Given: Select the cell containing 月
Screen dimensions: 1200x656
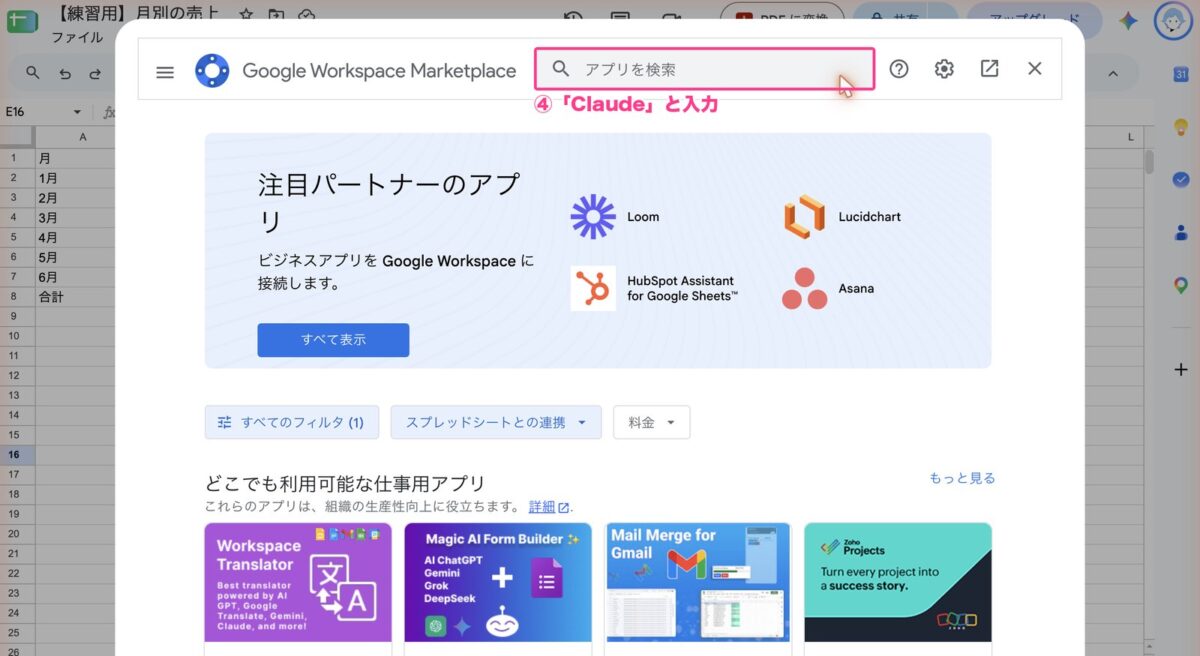Looking at the screenshot, I should [x=75, y=158].
